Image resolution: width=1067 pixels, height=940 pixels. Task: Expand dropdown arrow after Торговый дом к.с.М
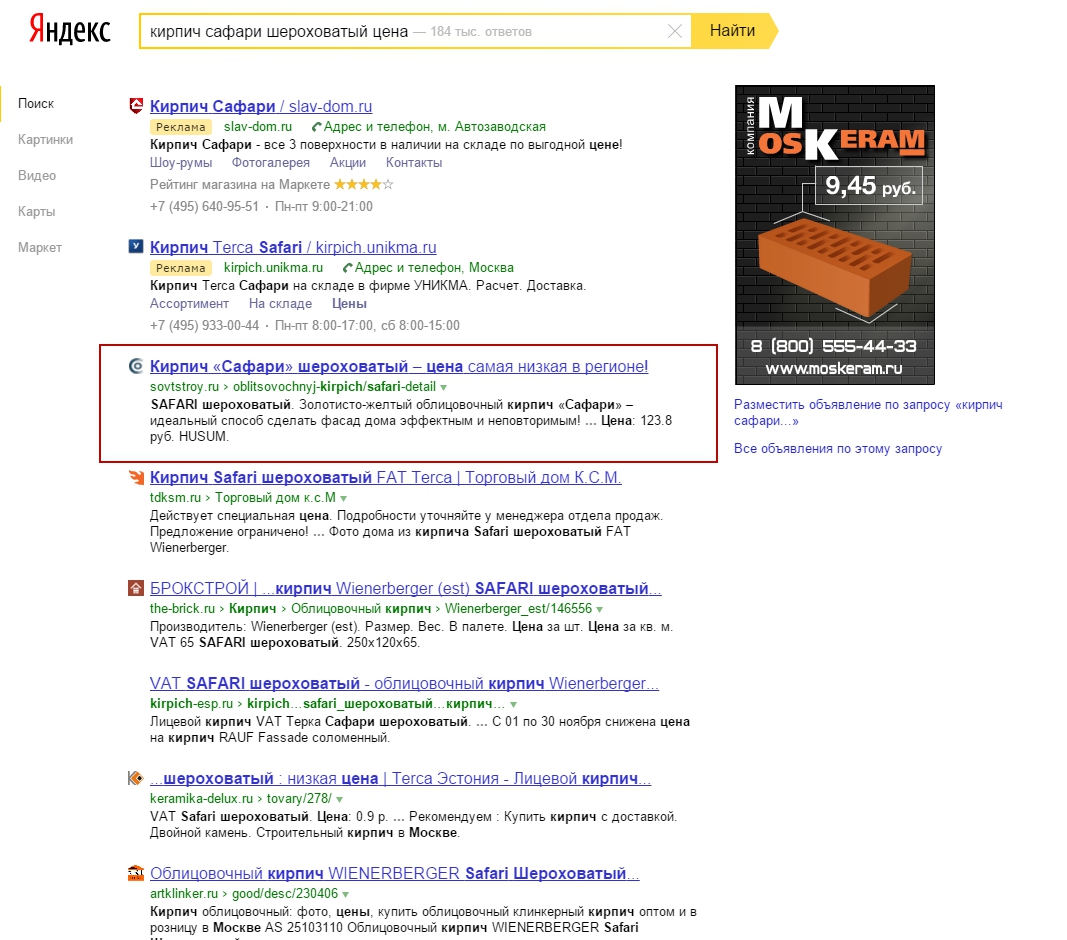[x=344, y=498]
